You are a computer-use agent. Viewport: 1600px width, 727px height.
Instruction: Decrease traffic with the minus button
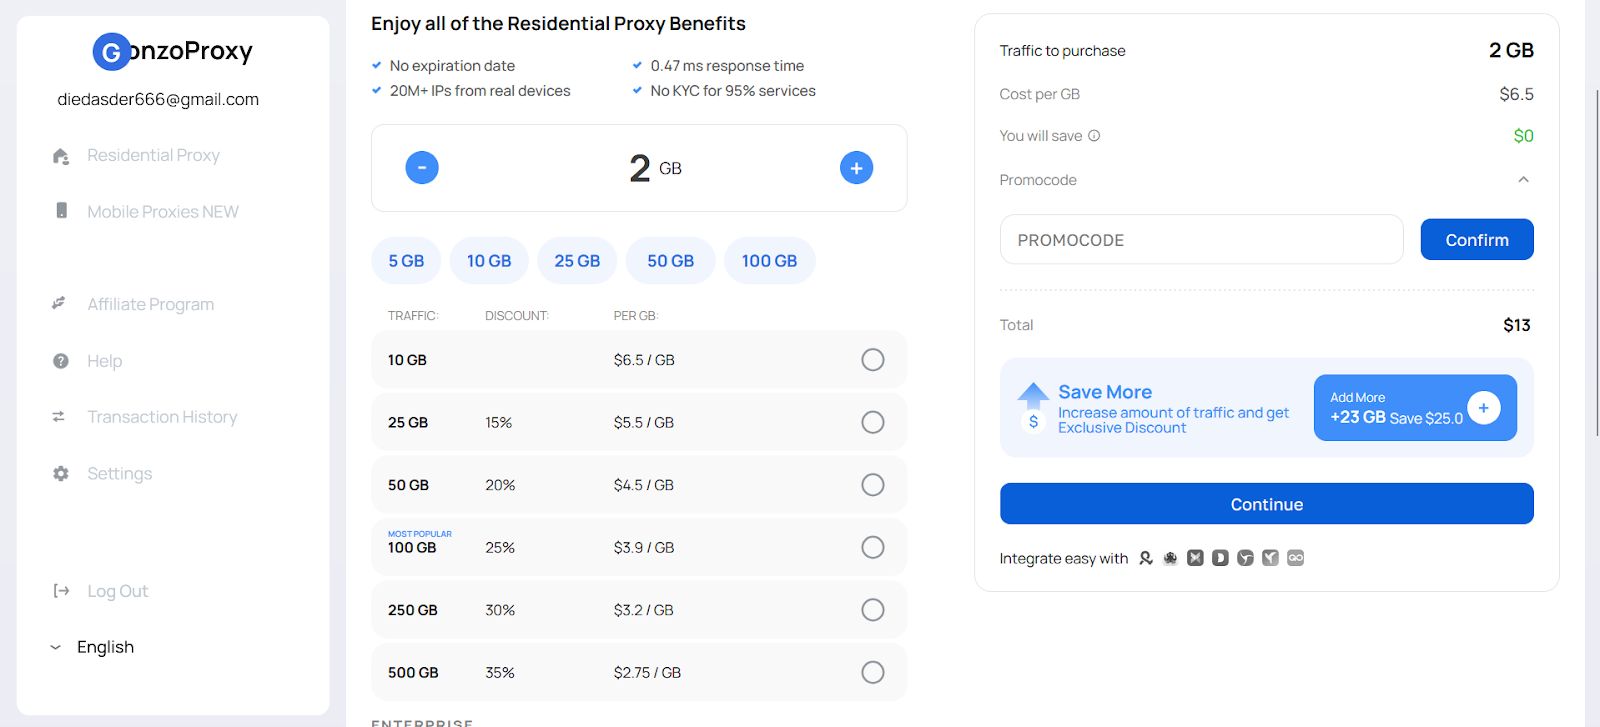point(422,168)
